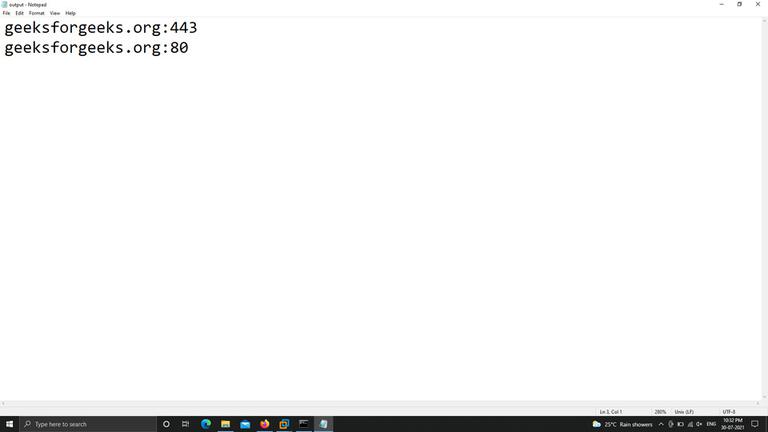Launch Microsoft Edge from the taskbar

click(206, 424)
